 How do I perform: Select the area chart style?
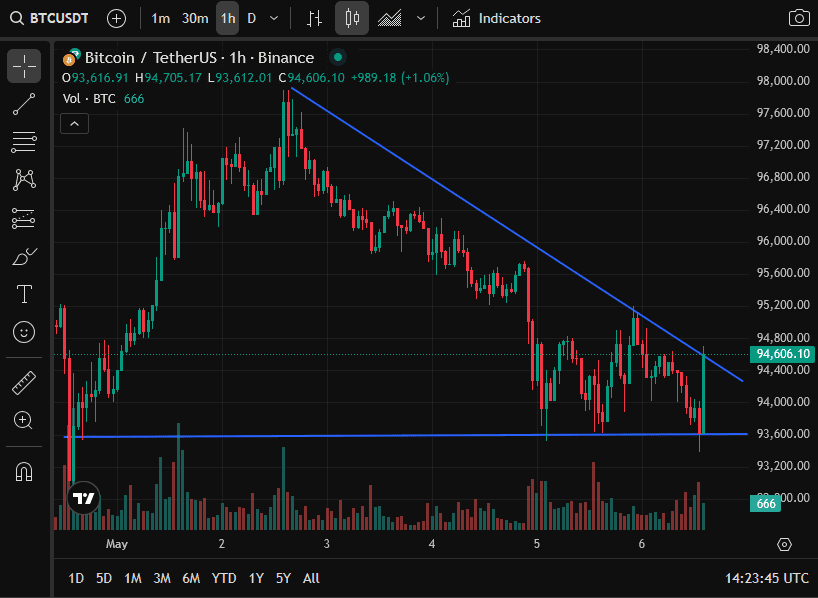[x=390, y=19]
